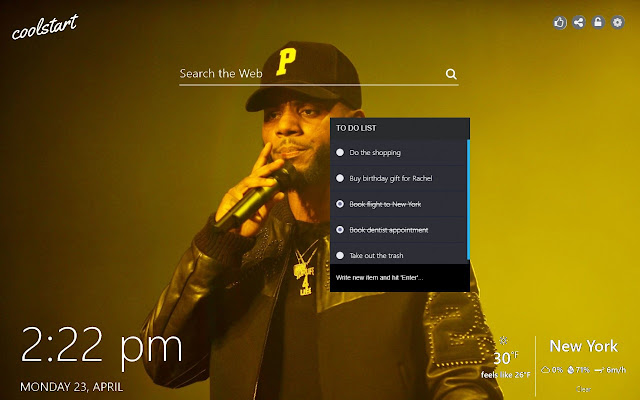Select 'Book dentist appointment' text

tap(389, 230)
